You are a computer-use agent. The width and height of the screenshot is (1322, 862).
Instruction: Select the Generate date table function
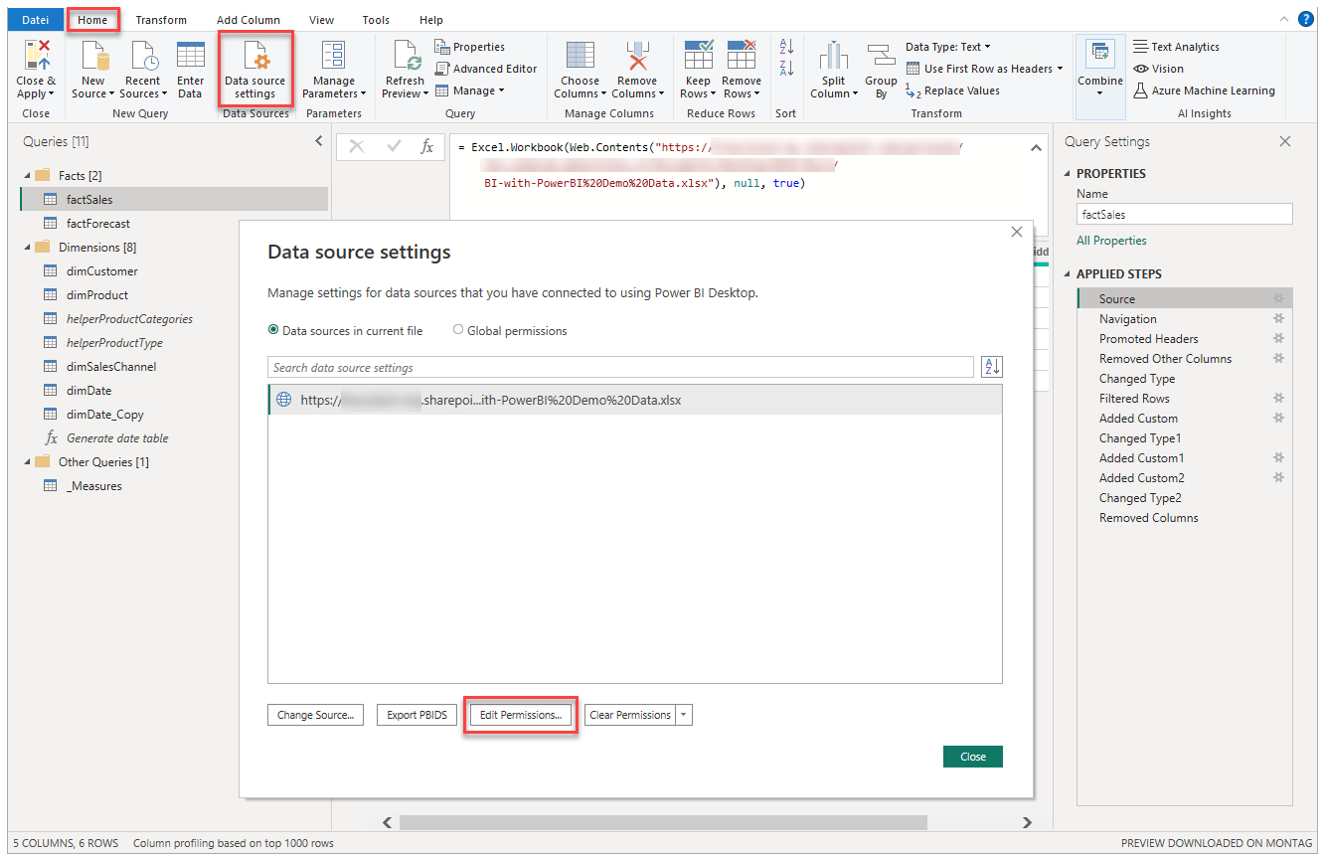point(117,438)
